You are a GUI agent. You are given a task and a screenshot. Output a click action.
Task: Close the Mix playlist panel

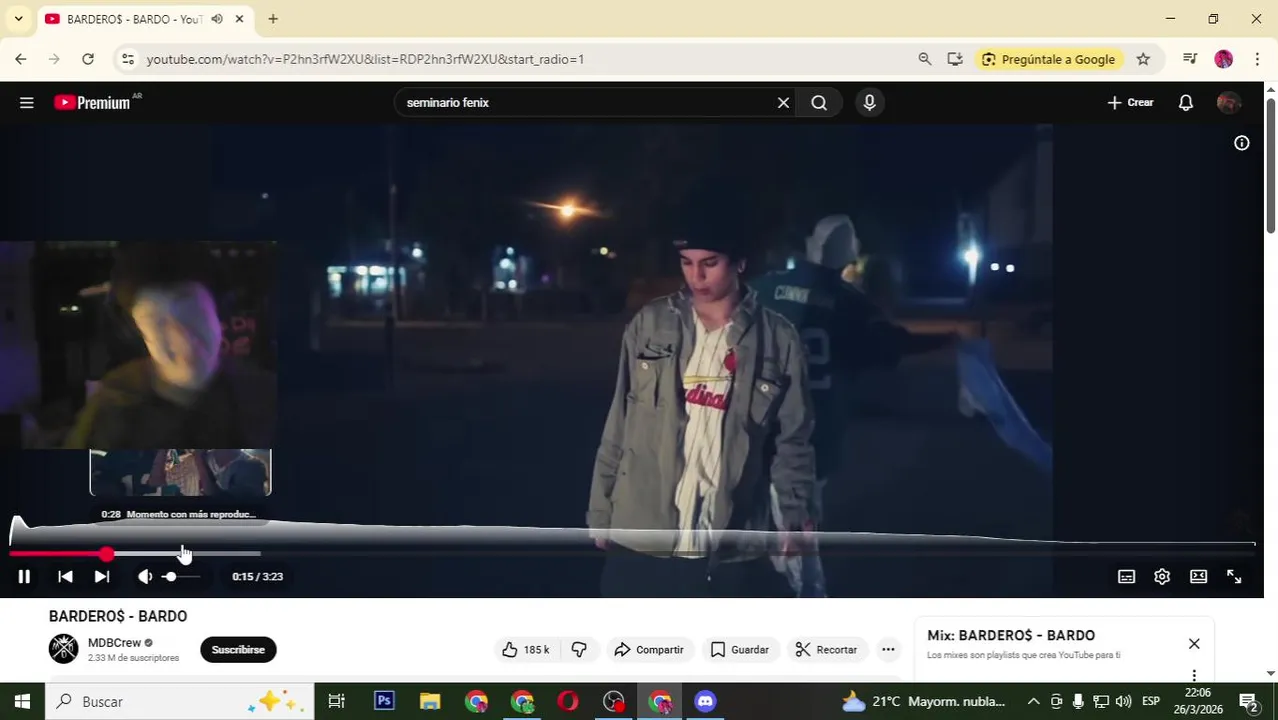1194,643
